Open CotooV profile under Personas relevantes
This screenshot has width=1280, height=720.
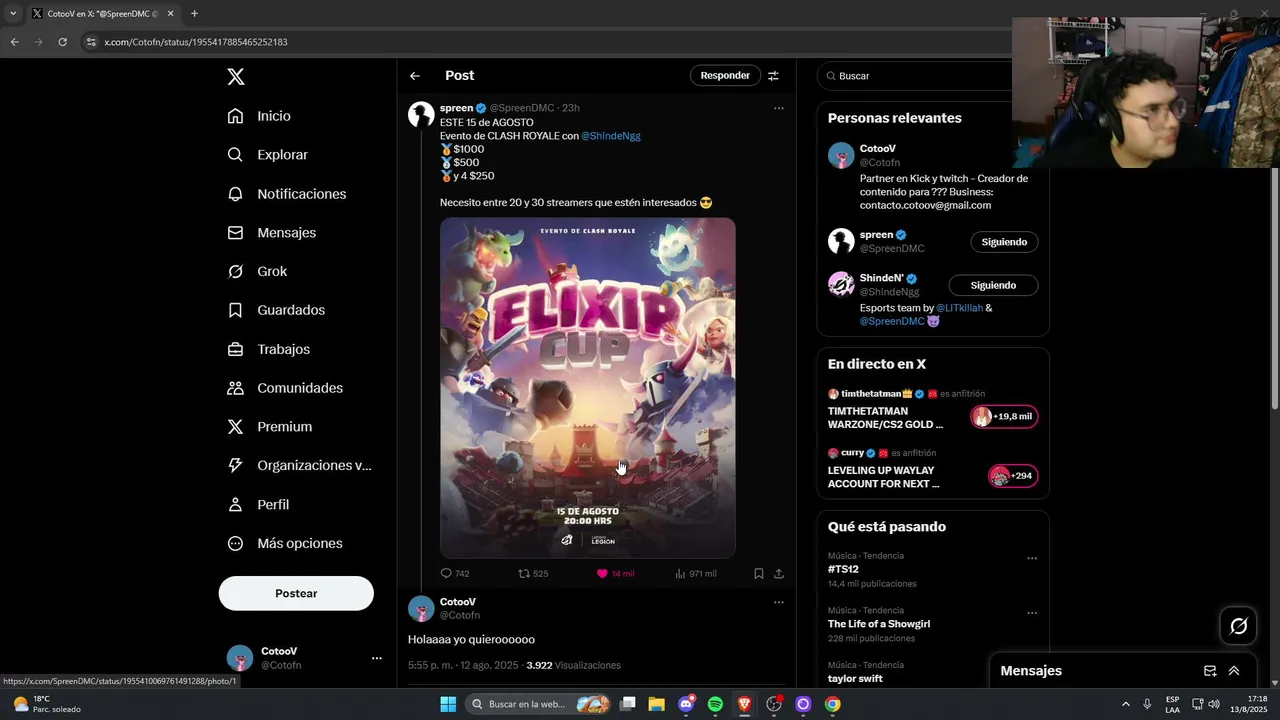pyautogui.click(x=878, y=149)
